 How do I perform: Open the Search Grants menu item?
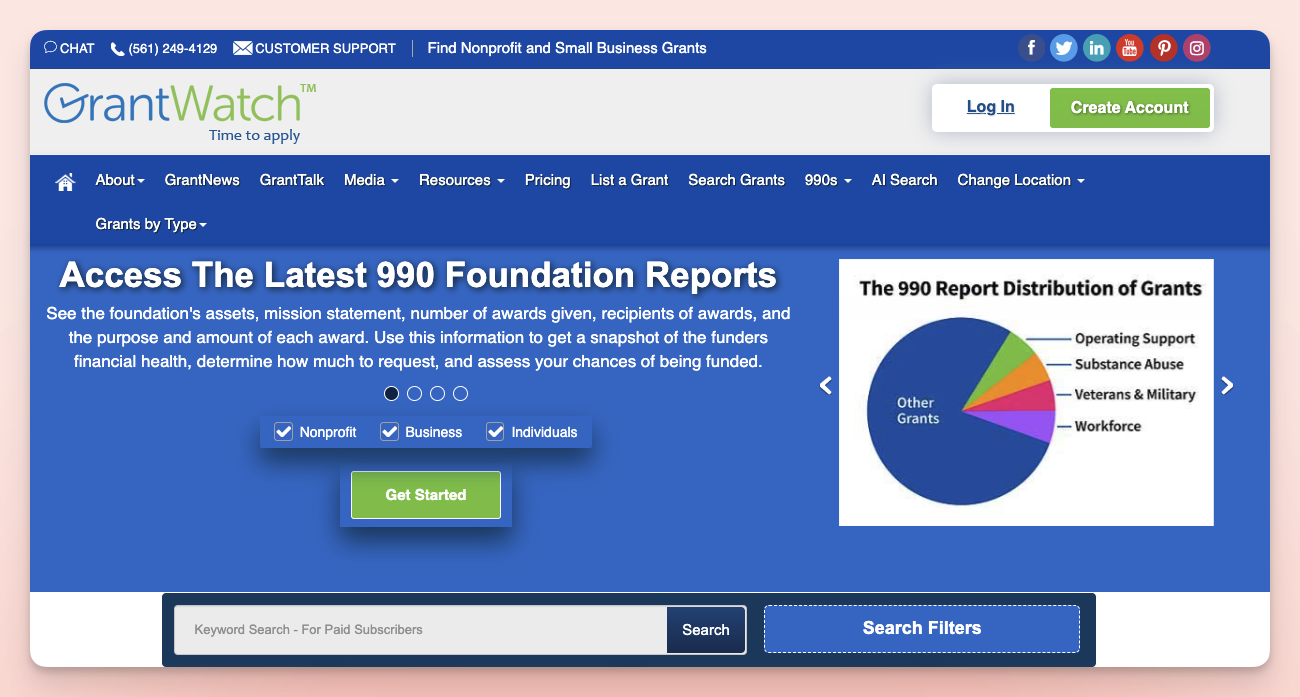[x=736, y=180]
